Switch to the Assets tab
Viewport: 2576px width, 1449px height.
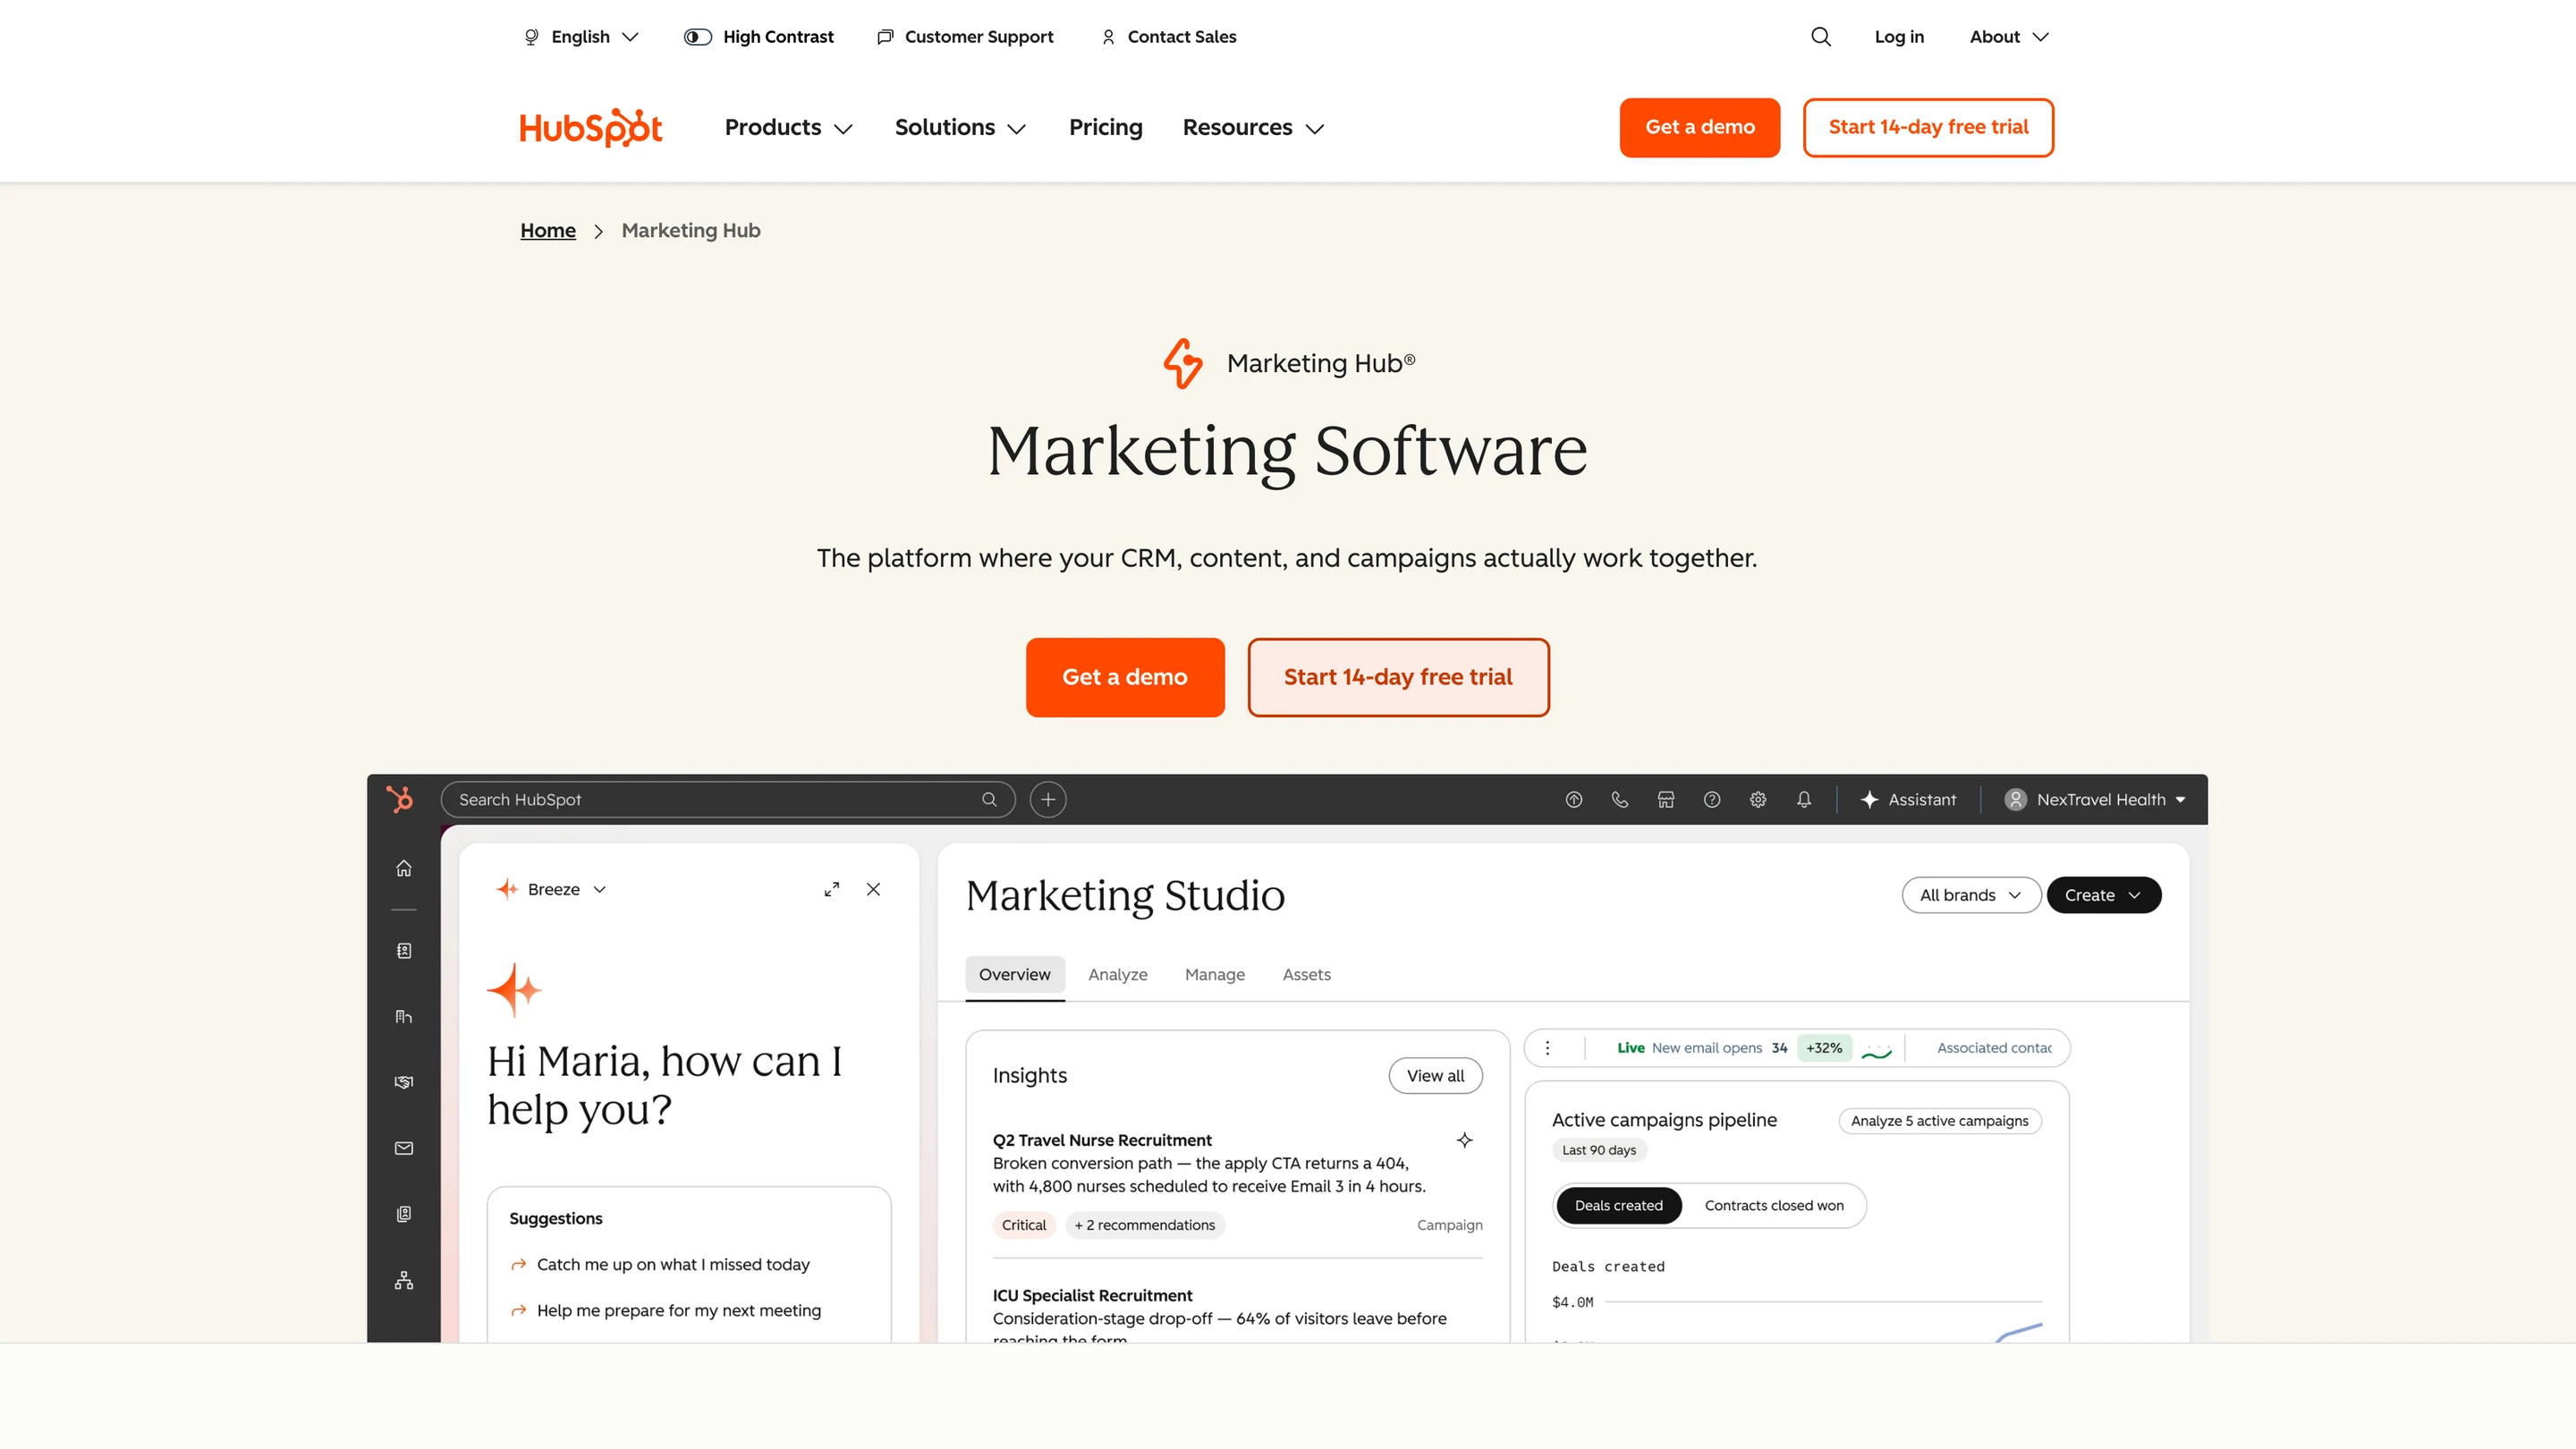tap(1306, 974)
